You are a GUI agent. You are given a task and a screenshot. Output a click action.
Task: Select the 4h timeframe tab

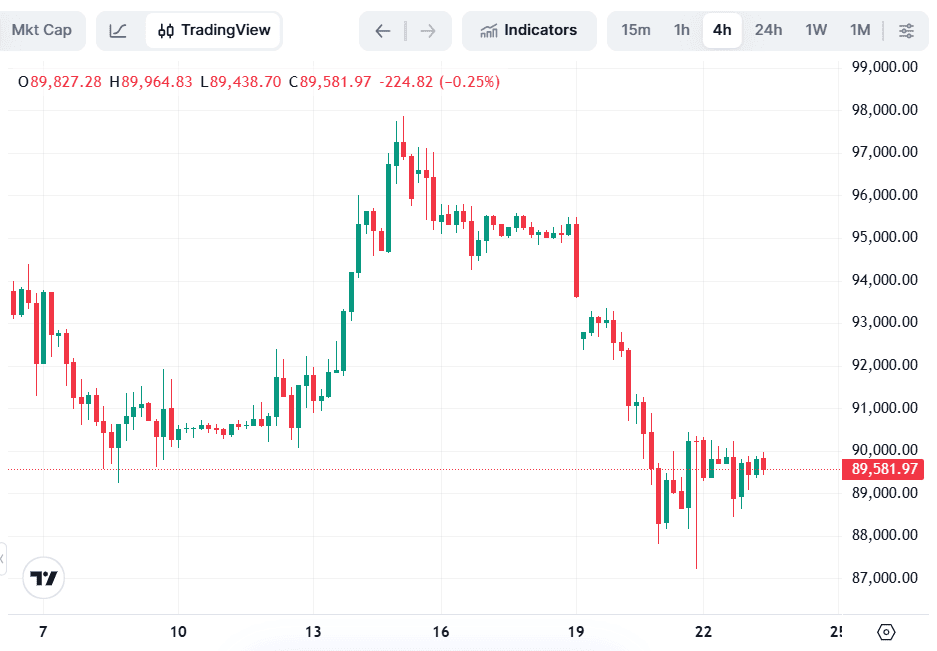point(722,30)
